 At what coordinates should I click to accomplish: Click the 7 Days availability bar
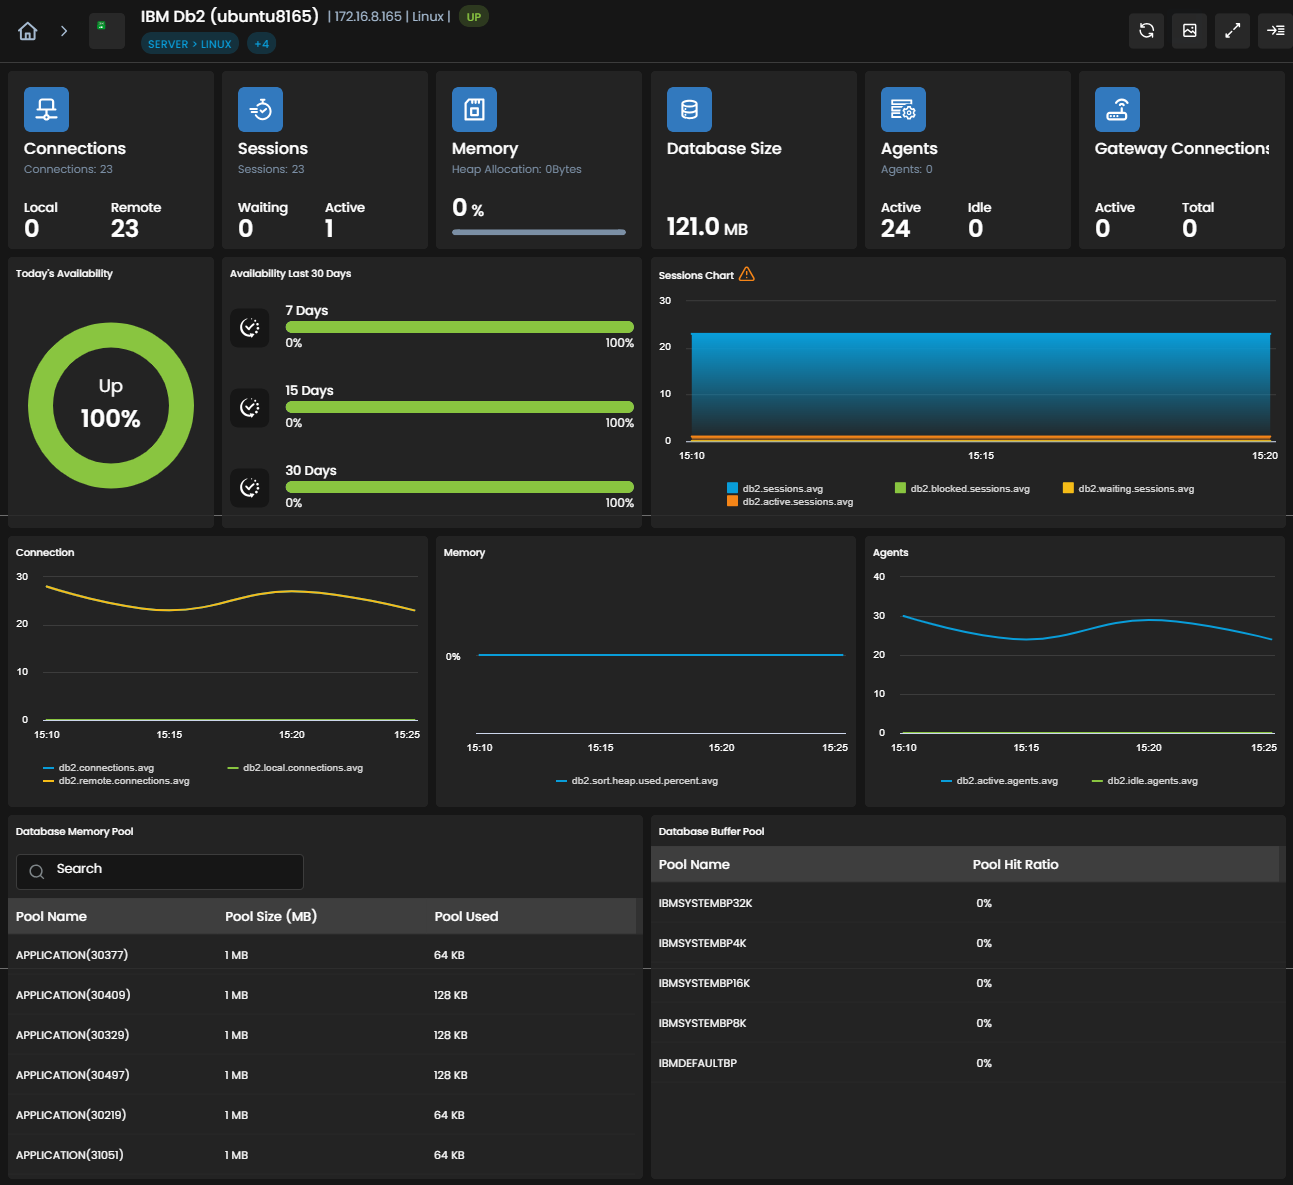460,327
